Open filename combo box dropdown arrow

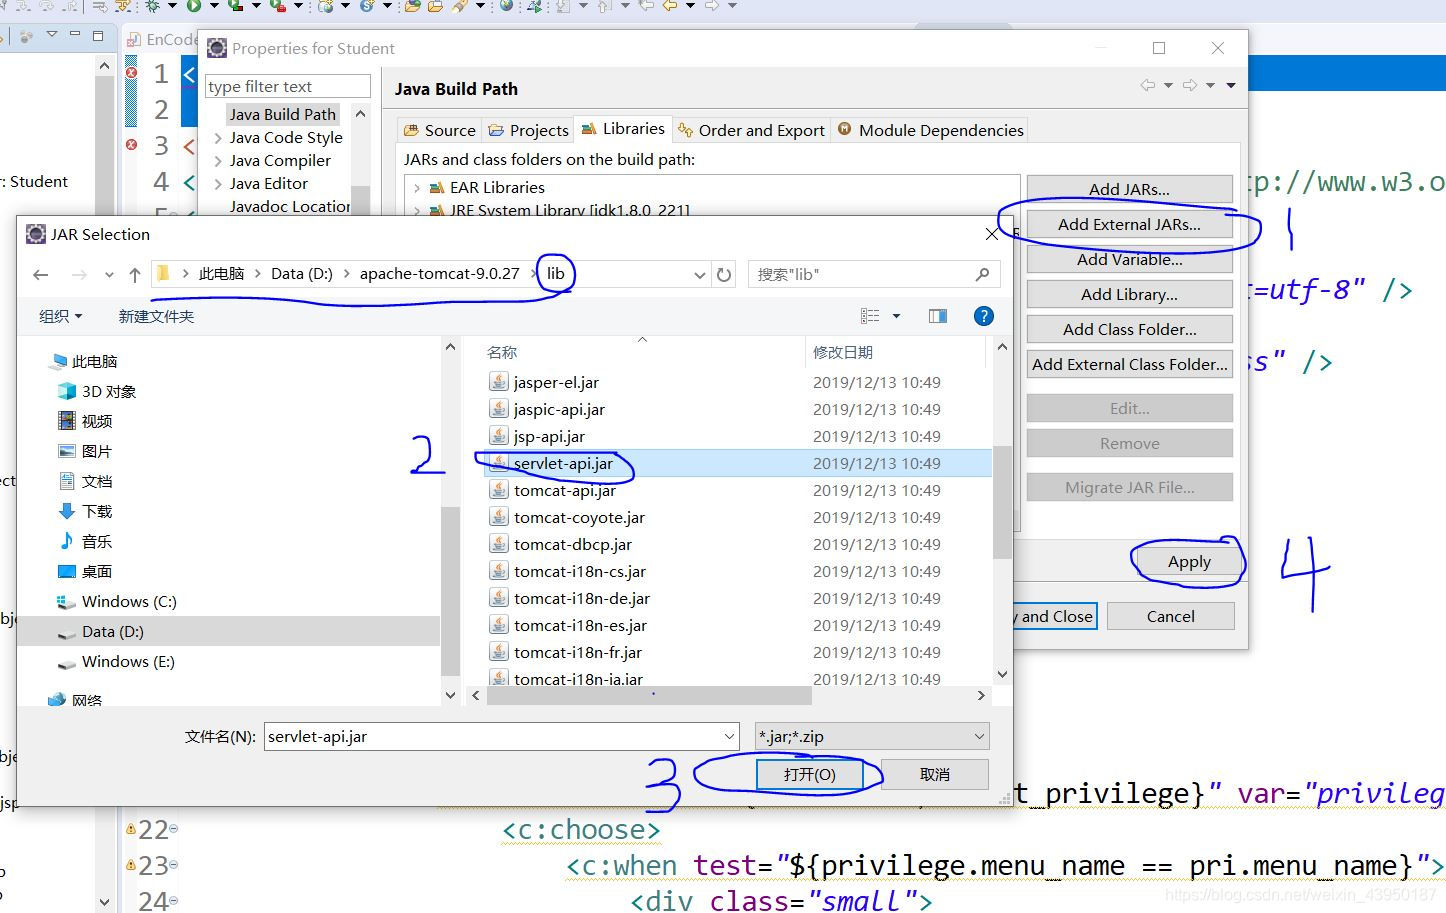coord(729,736)
